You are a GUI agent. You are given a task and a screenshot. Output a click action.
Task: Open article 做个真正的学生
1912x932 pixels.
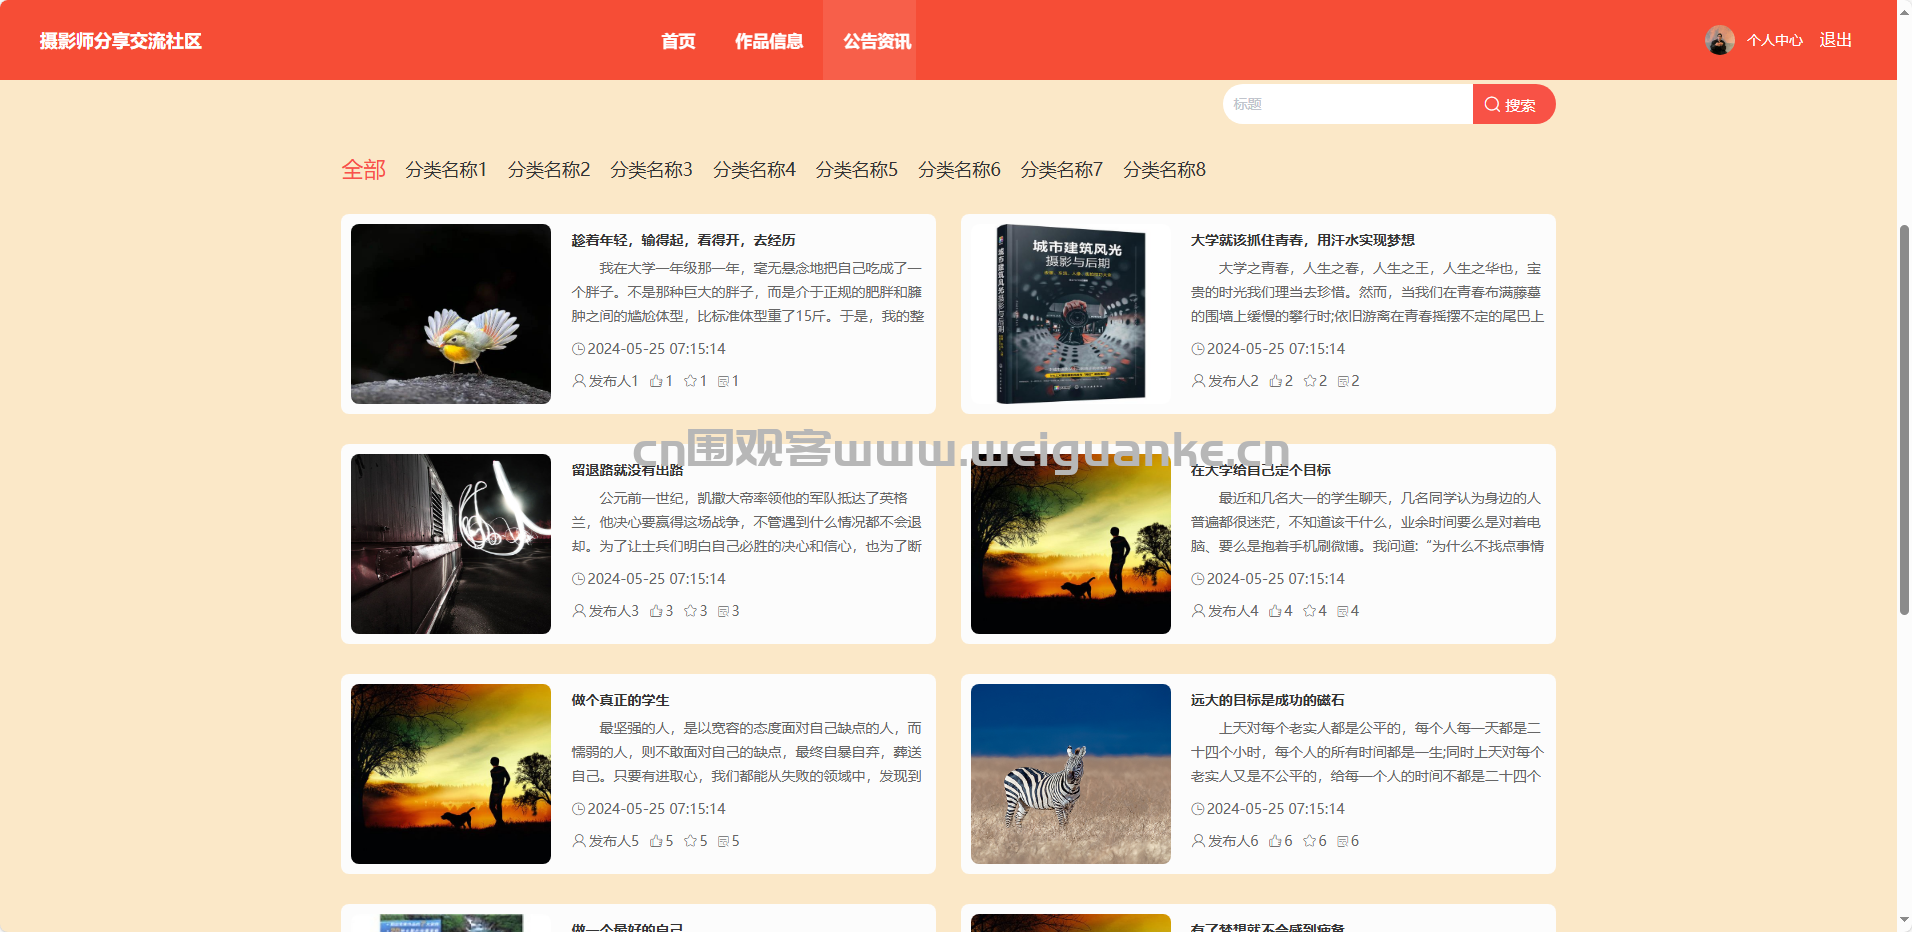coord(620,700)
